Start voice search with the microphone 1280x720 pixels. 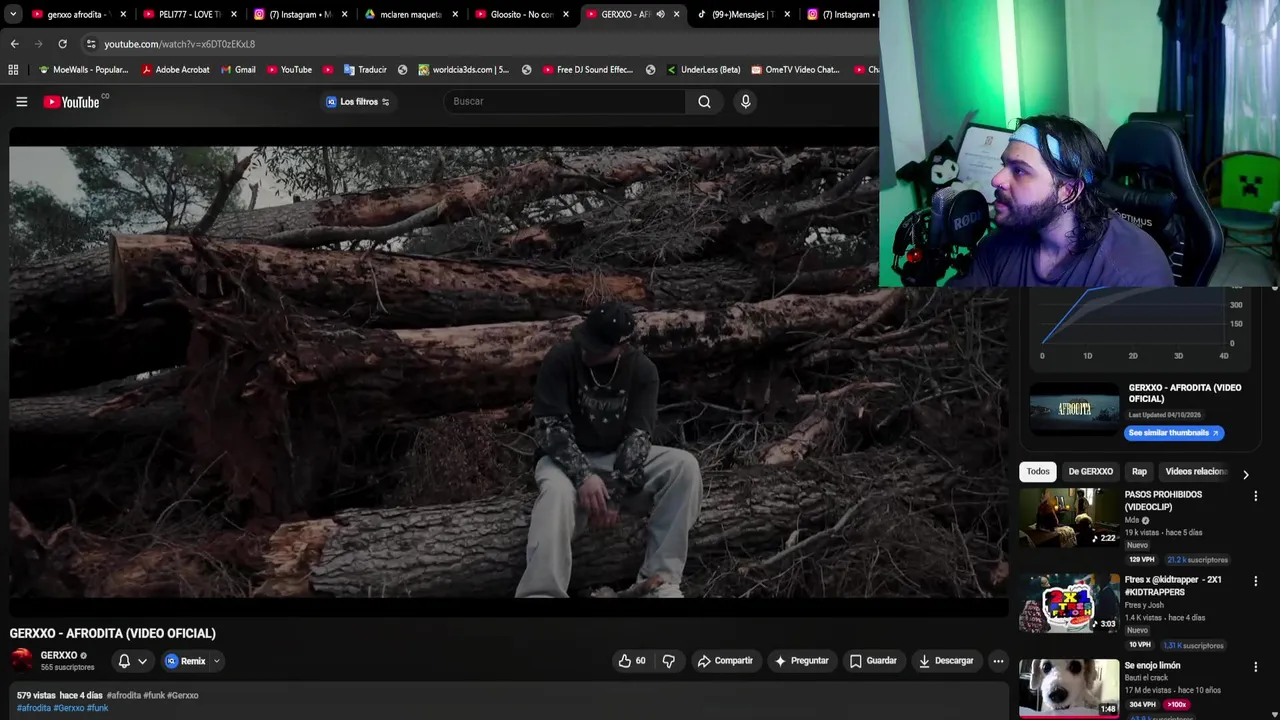click(745, 101)
